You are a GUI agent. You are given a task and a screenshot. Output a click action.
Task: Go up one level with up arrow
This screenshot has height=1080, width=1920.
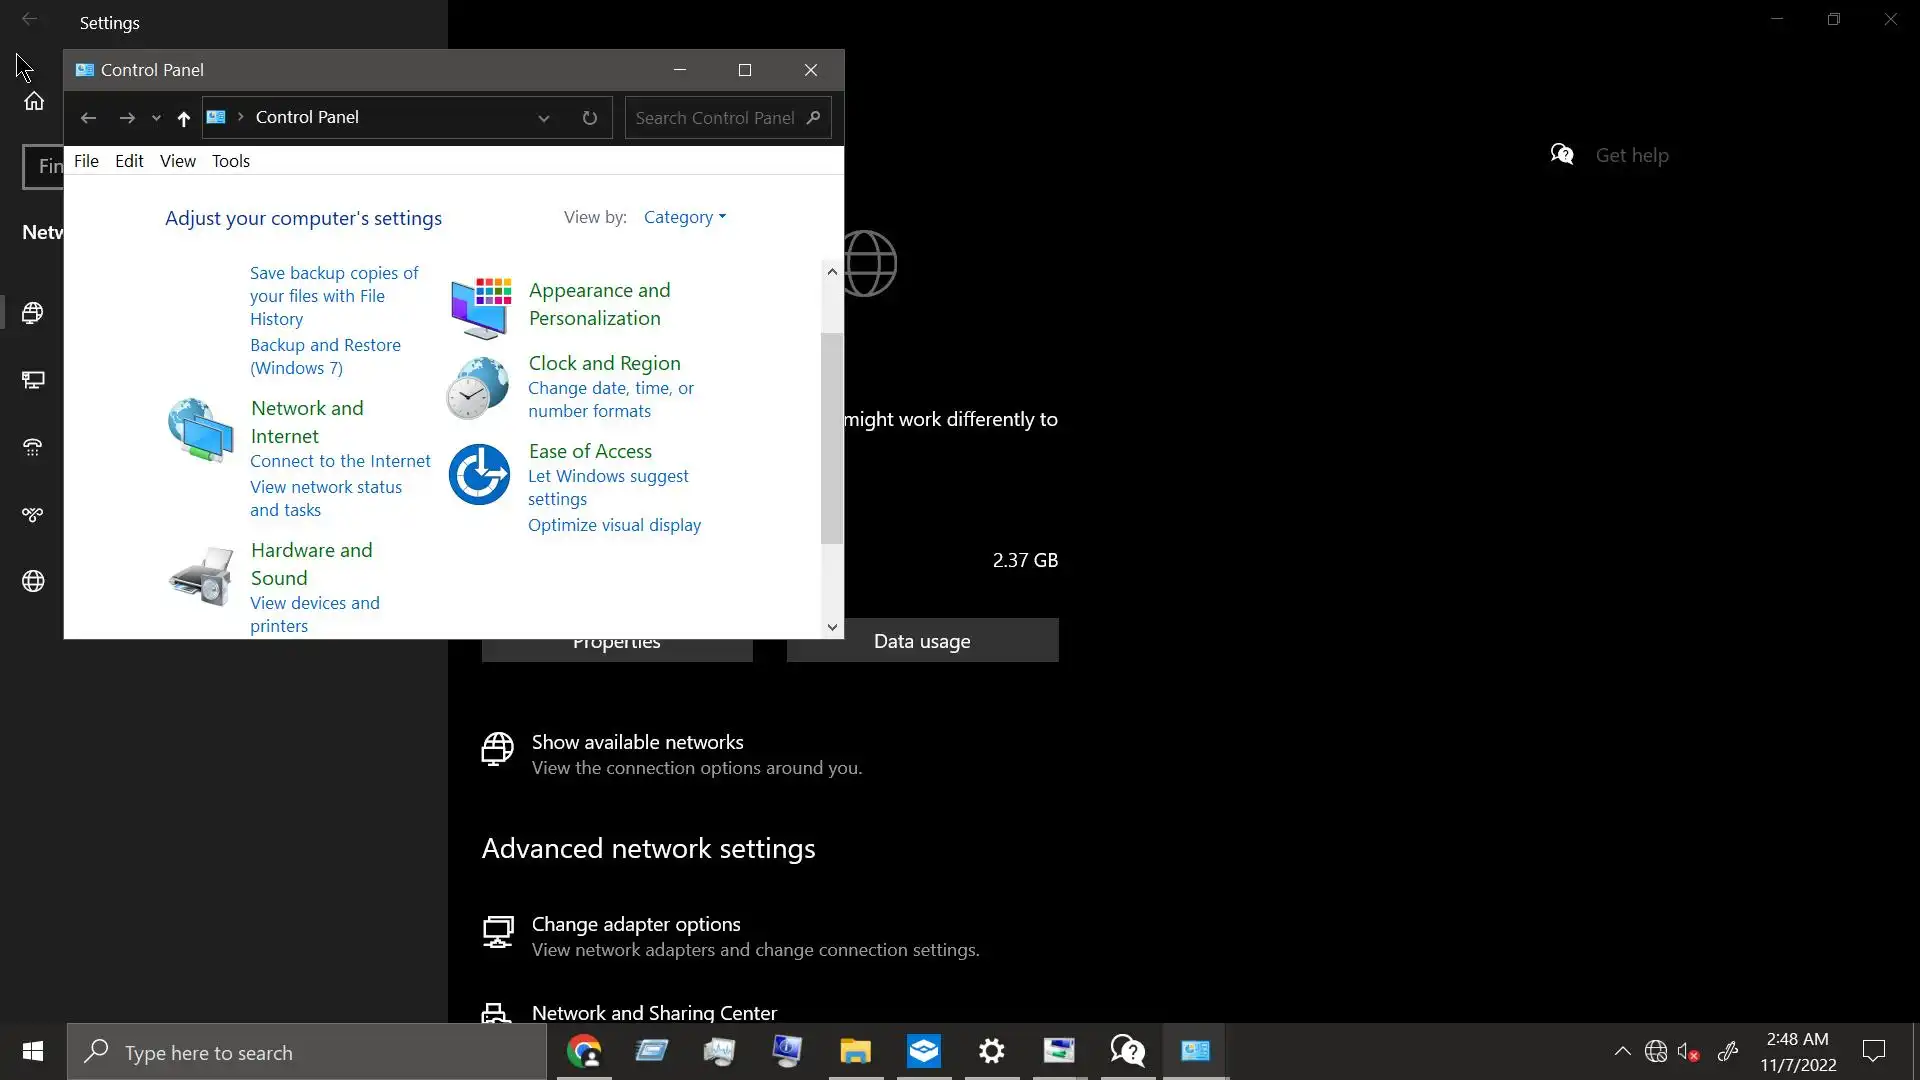point(183,118)
